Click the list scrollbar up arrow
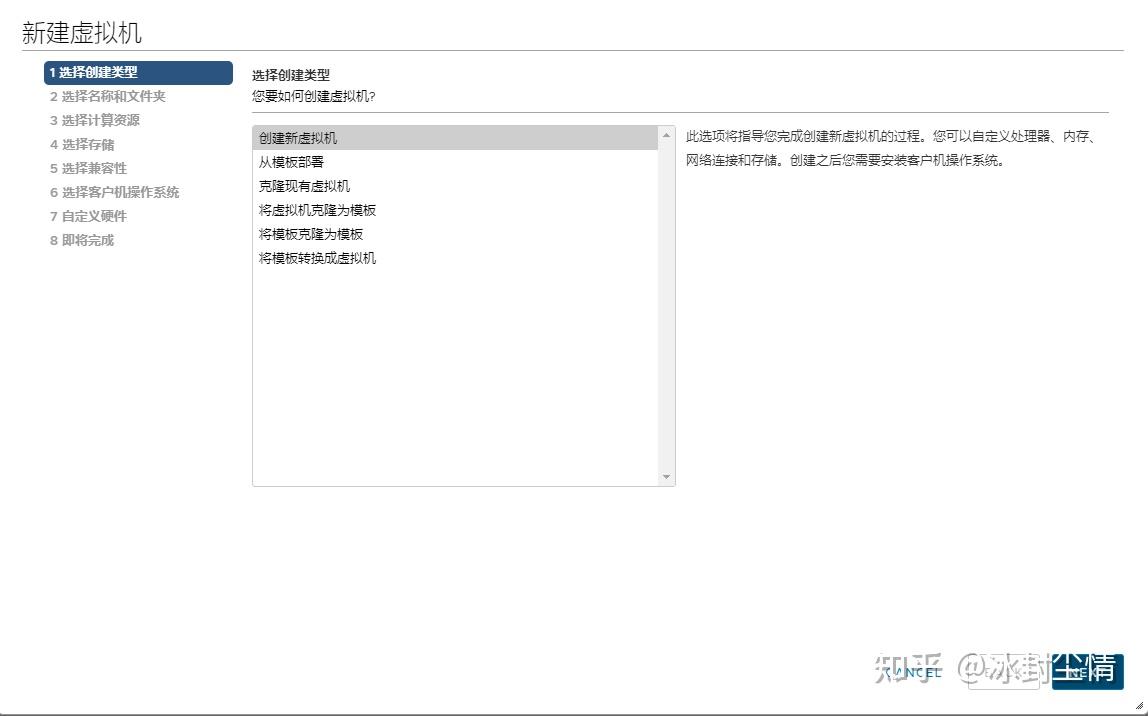This screenshot has width=1148, height=716. coord(666,135)
